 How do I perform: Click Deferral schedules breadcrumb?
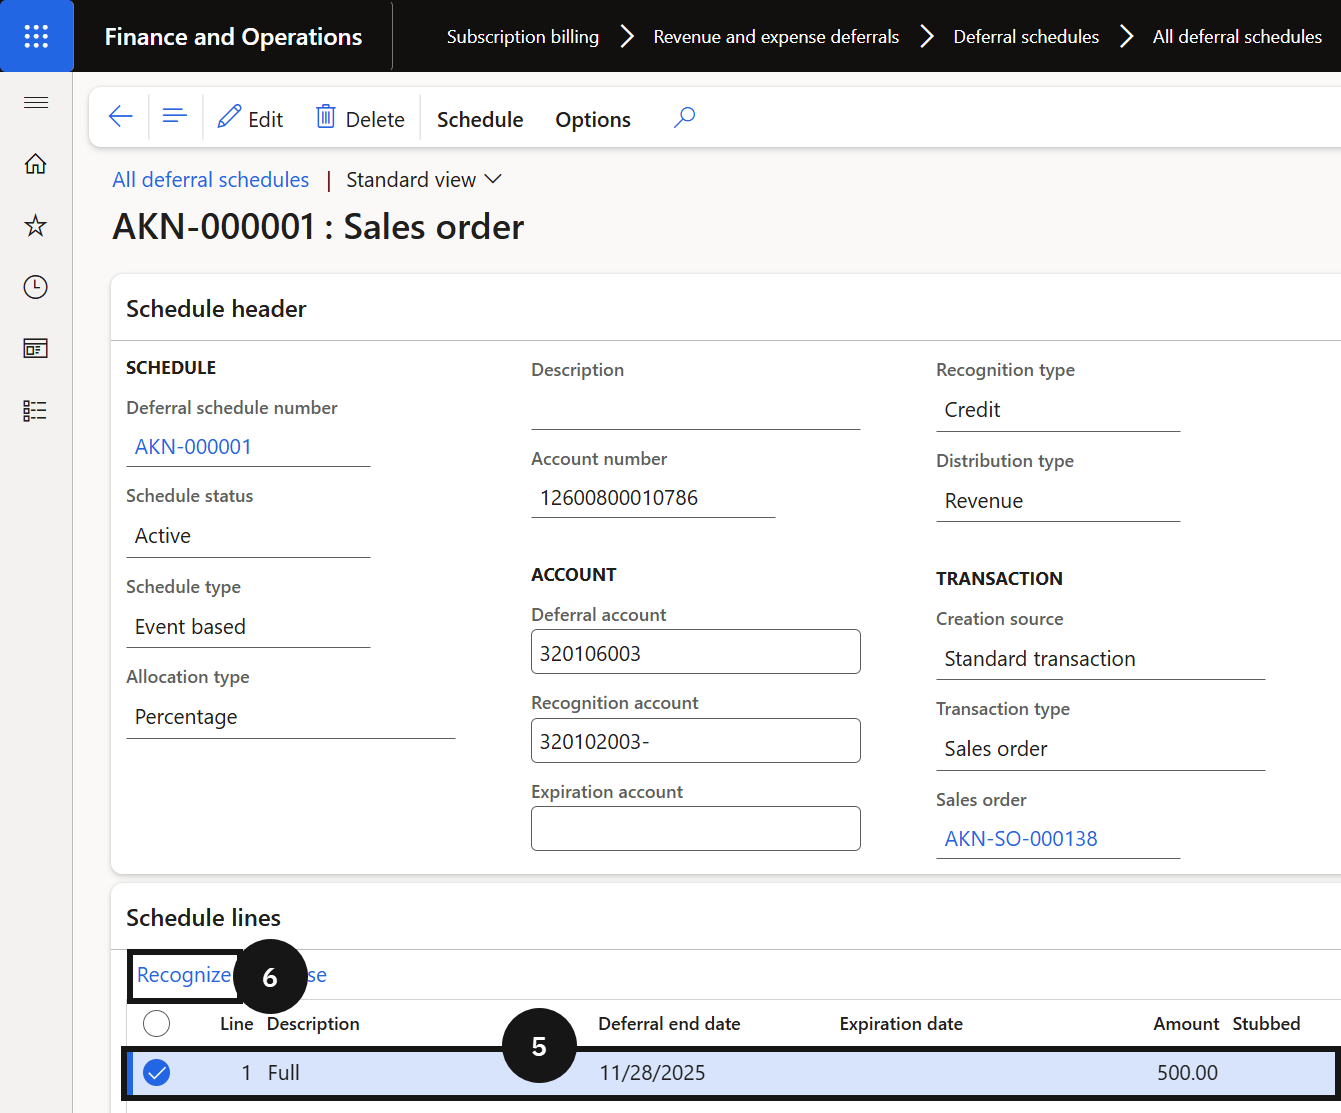tap(1026, 37)
